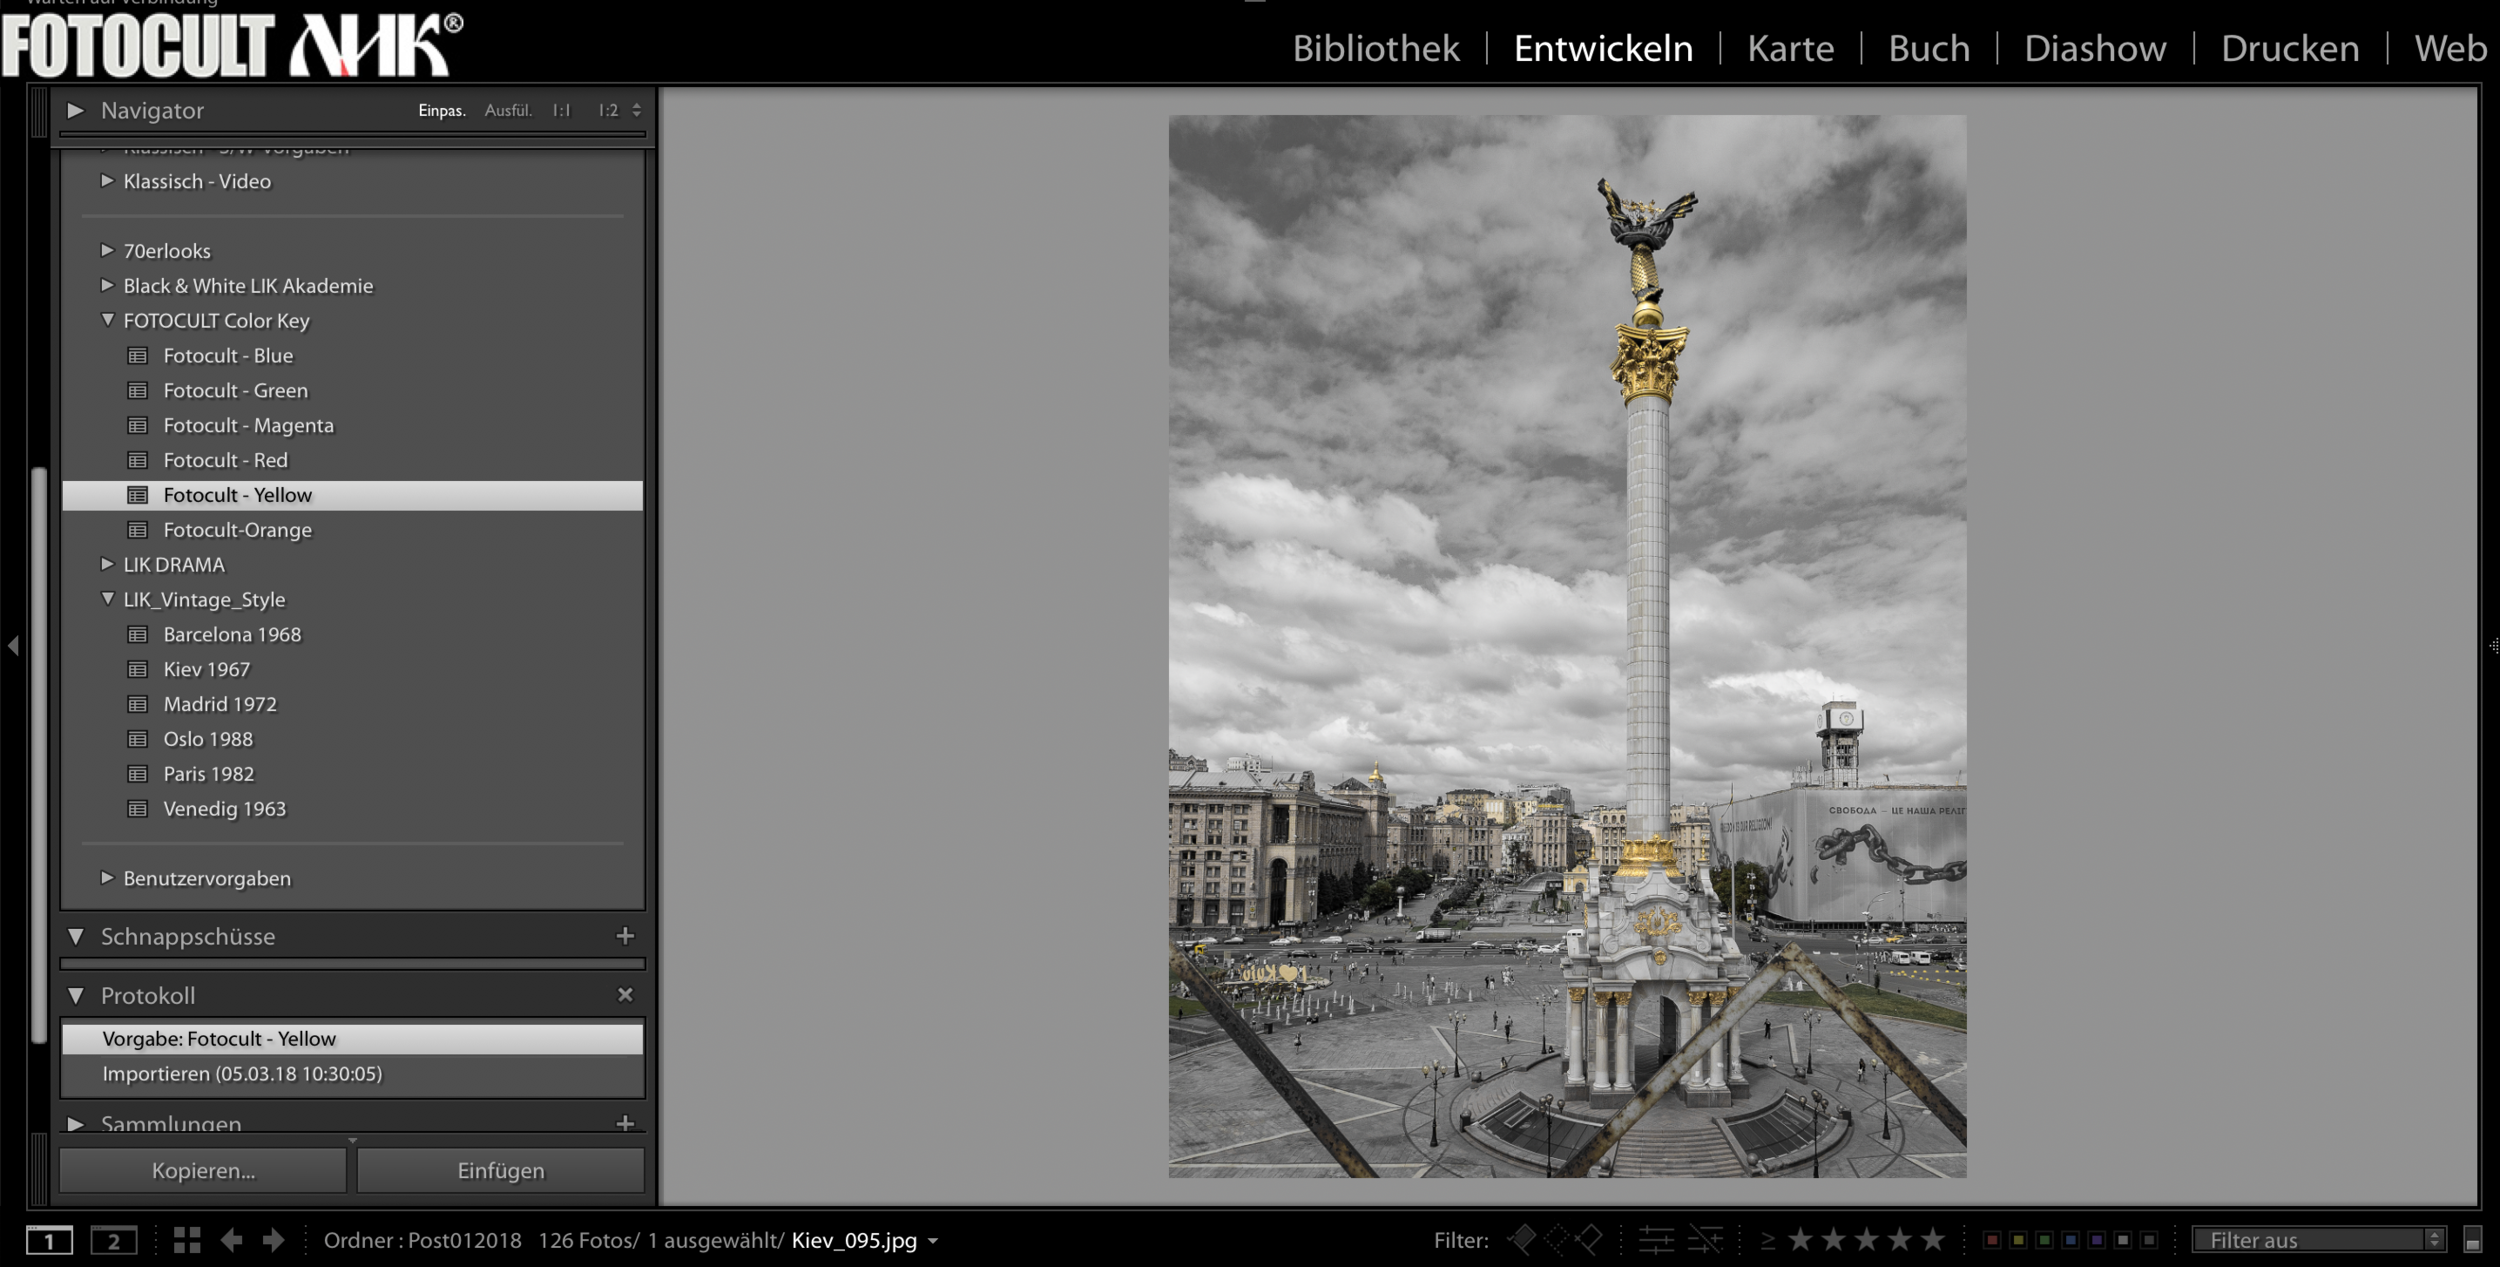Viewport: 2500px width, 1267px height.
Task: Collapse the Schnappschüsse panel
Action: click(x=76, y=936)
